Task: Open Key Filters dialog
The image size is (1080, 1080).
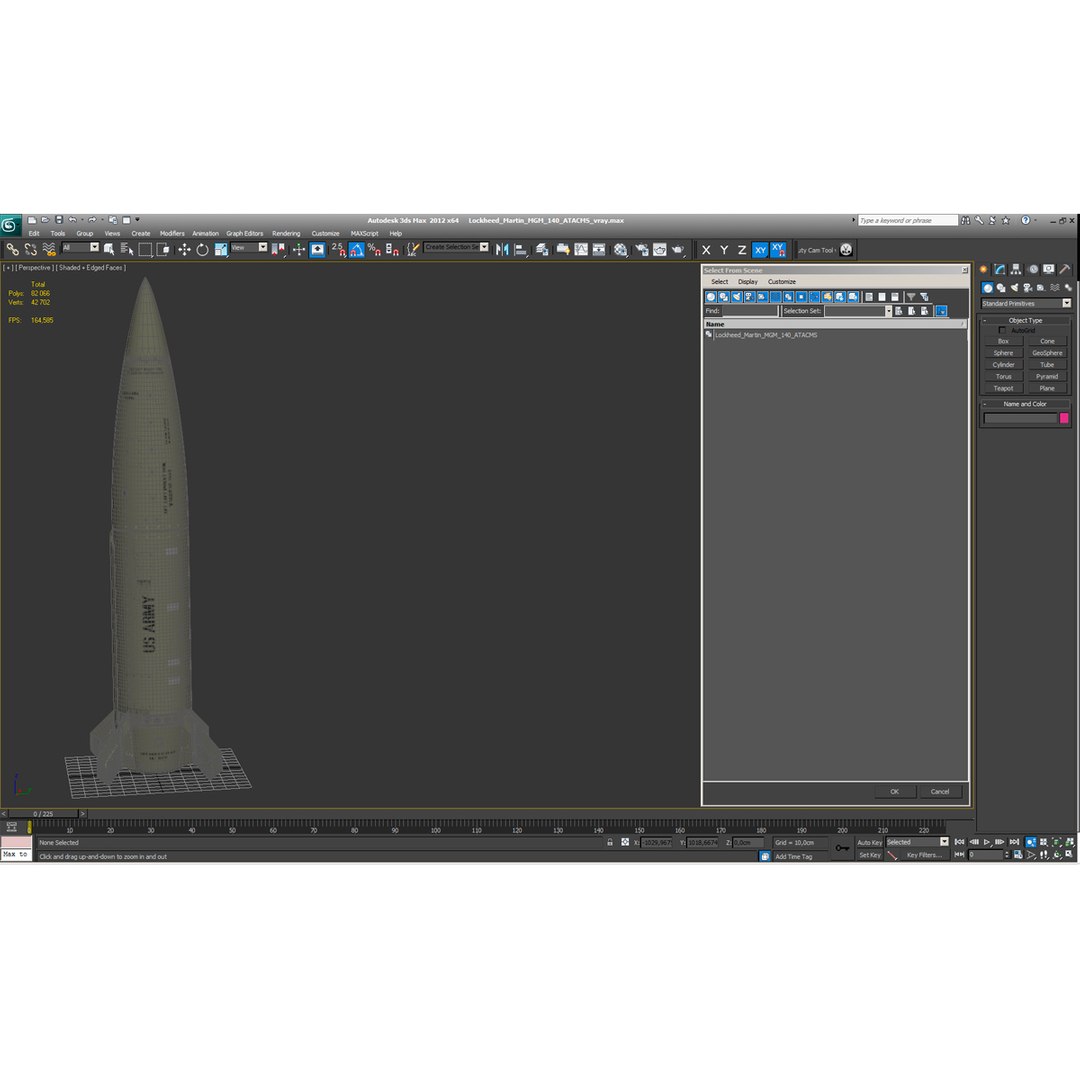Action: point(923,855)
